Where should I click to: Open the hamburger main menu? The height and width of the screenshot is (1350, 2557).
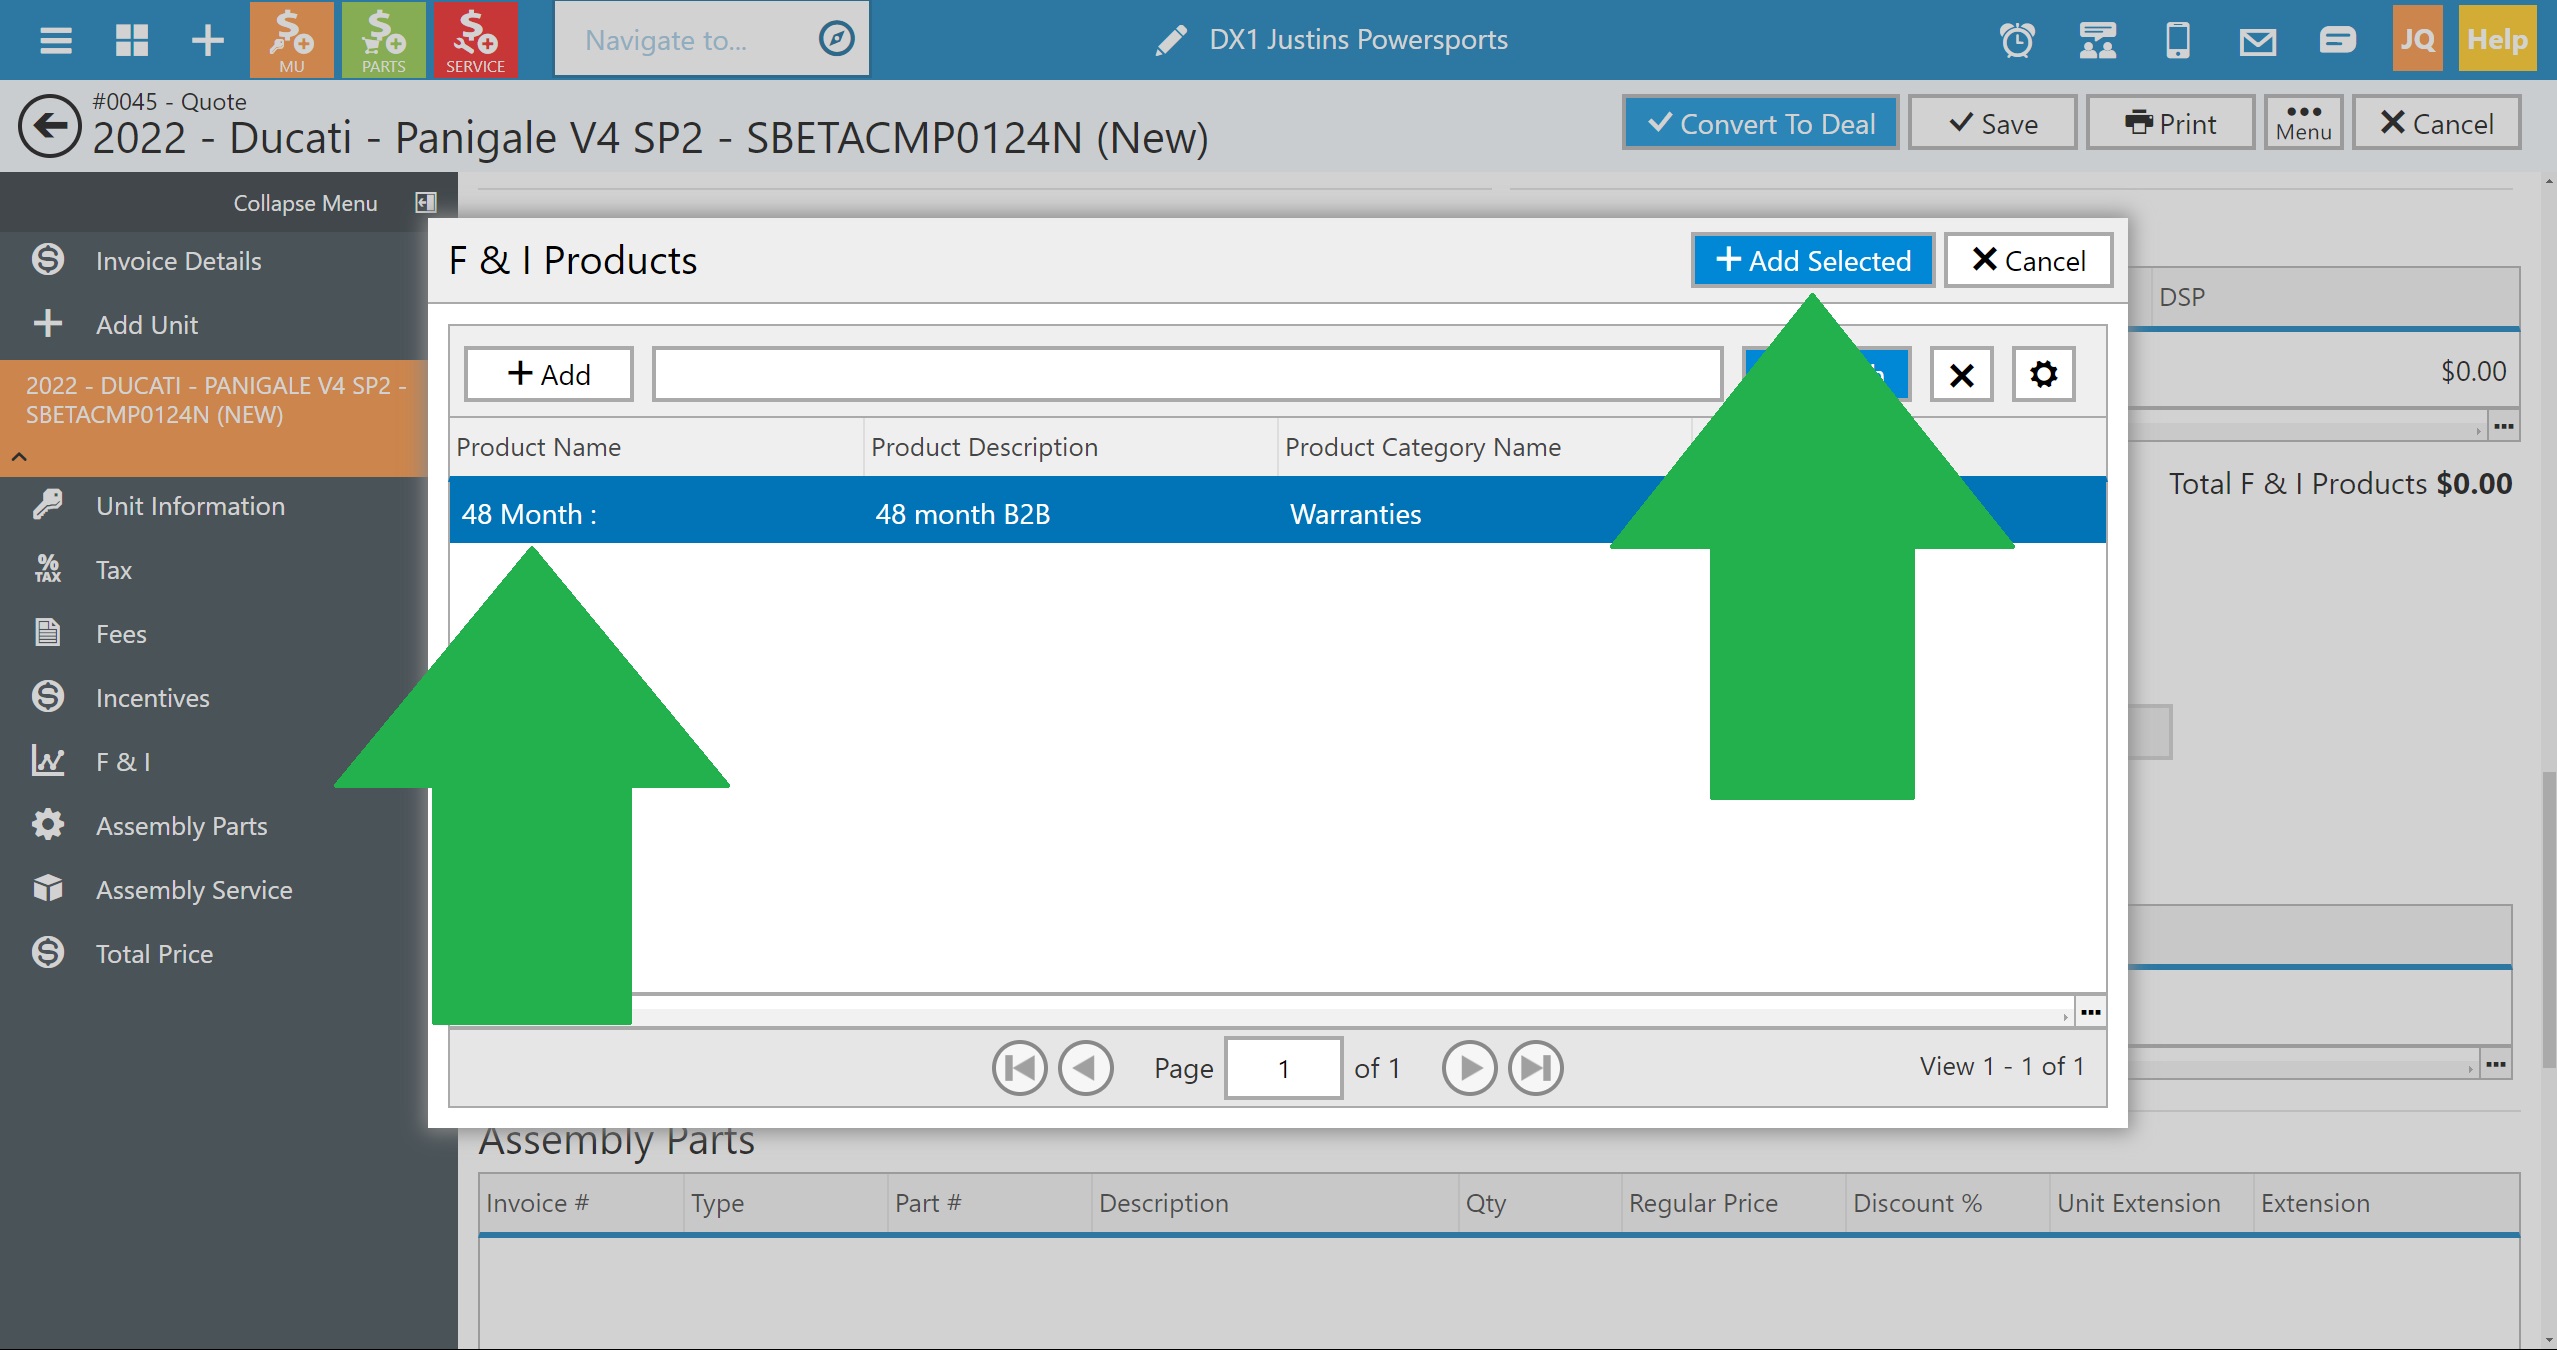tap(55, 40)
